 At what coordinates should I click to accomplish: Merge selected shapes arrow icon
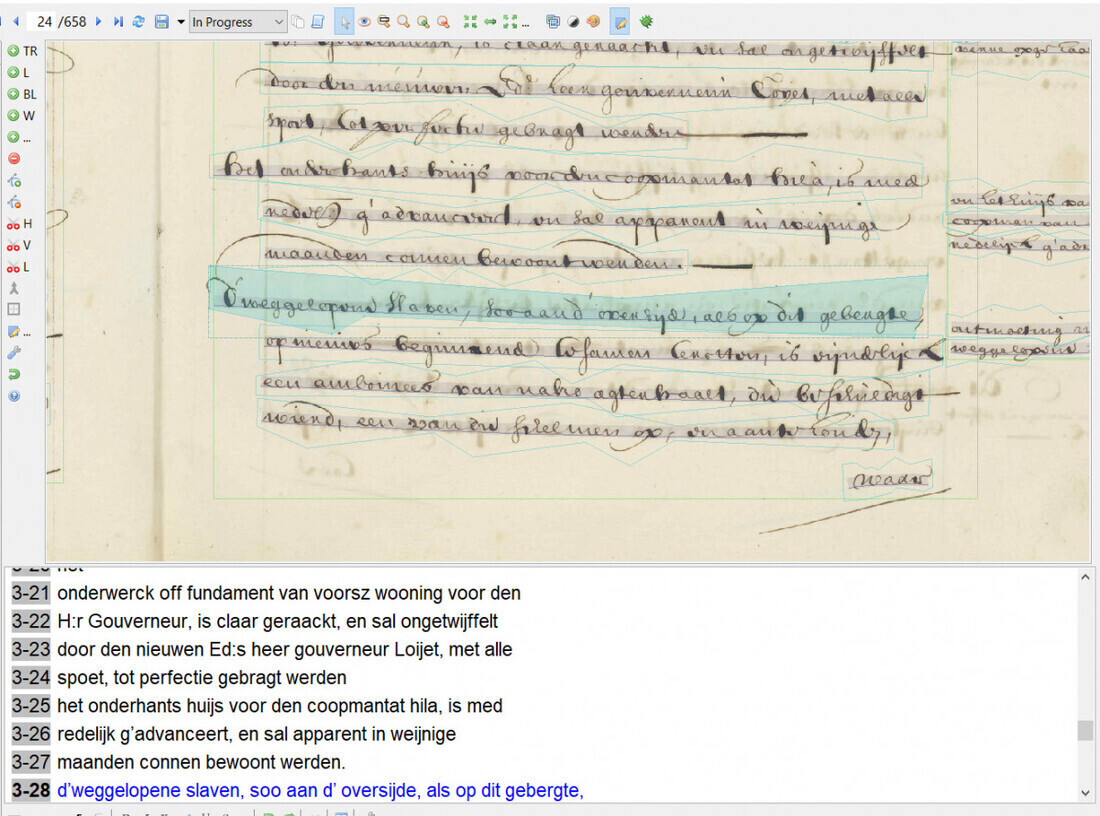point(13,288)
